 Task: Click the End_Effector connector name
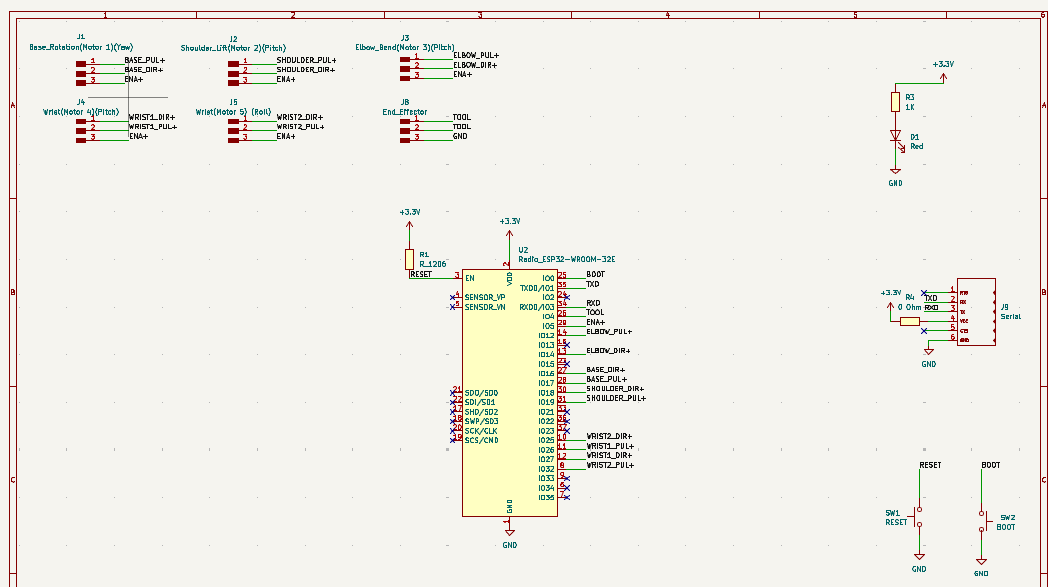tap(405, 112)
